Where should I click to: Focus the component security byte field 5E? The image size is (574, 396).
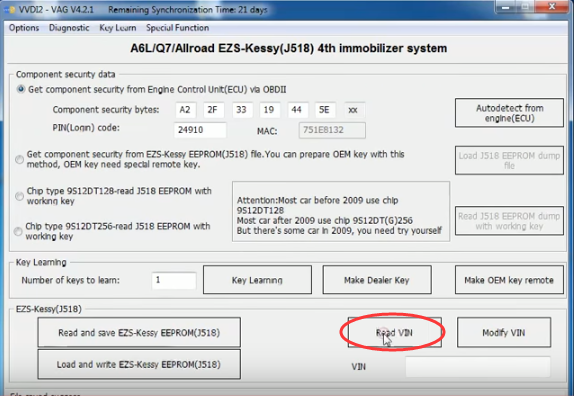(x=325, y=110)
